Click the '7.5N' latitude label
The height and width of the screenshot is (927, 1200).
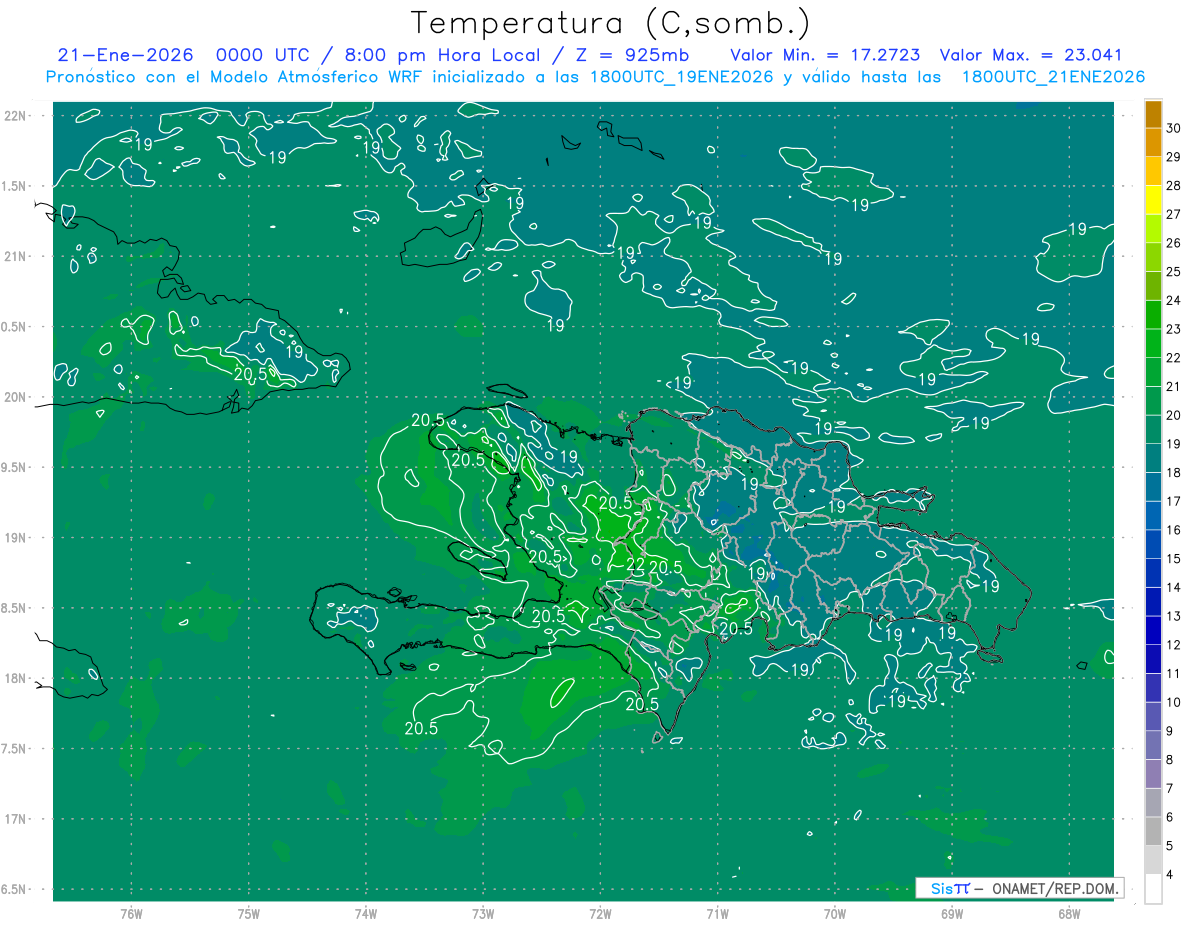15,749
